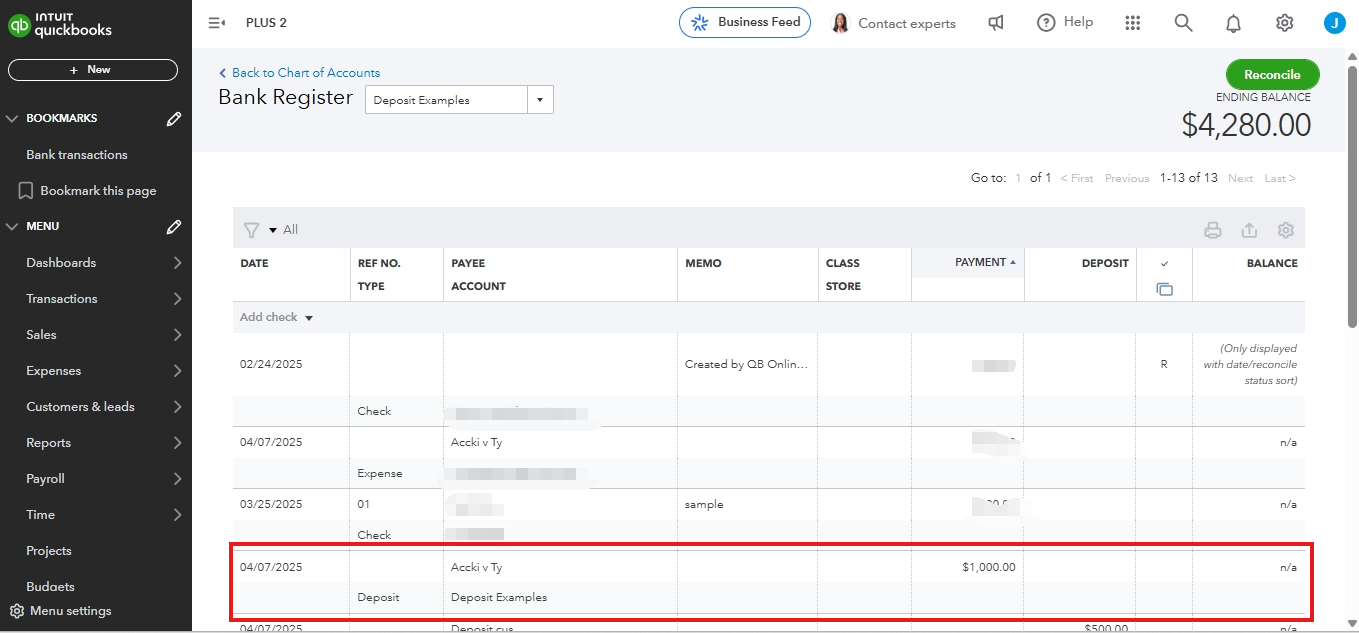This screenshot has height=633, width=1359.
Task: Click the copy icon under the checkmark column
Action: coord(1164,289)
